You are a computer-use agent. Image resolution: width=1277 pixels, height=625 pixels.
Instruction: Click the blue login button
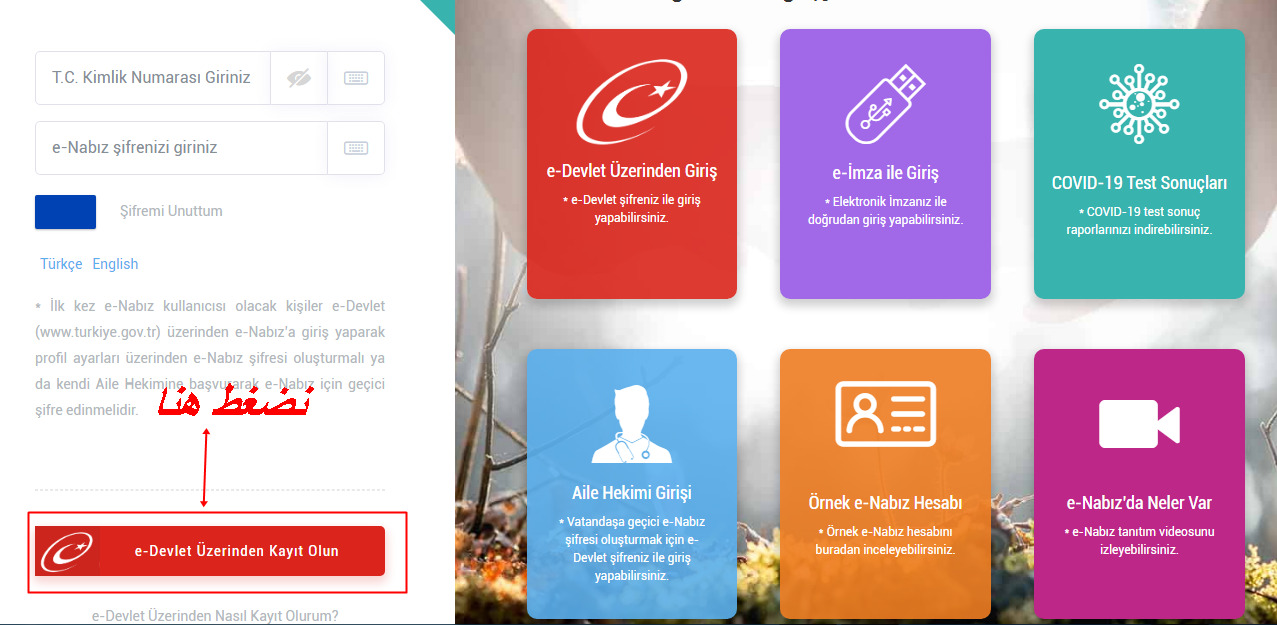tap(65, 212)
